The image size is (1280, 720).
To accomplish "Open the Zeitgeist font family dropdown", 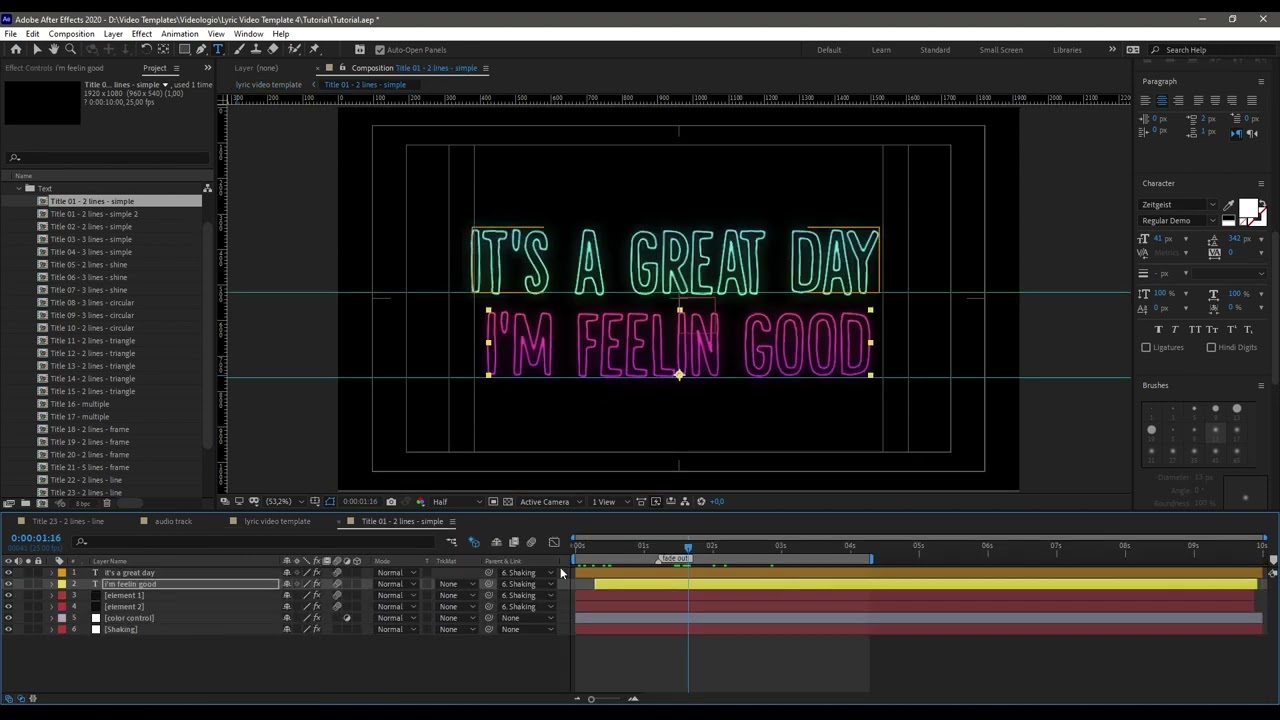I will (1178, 205).
